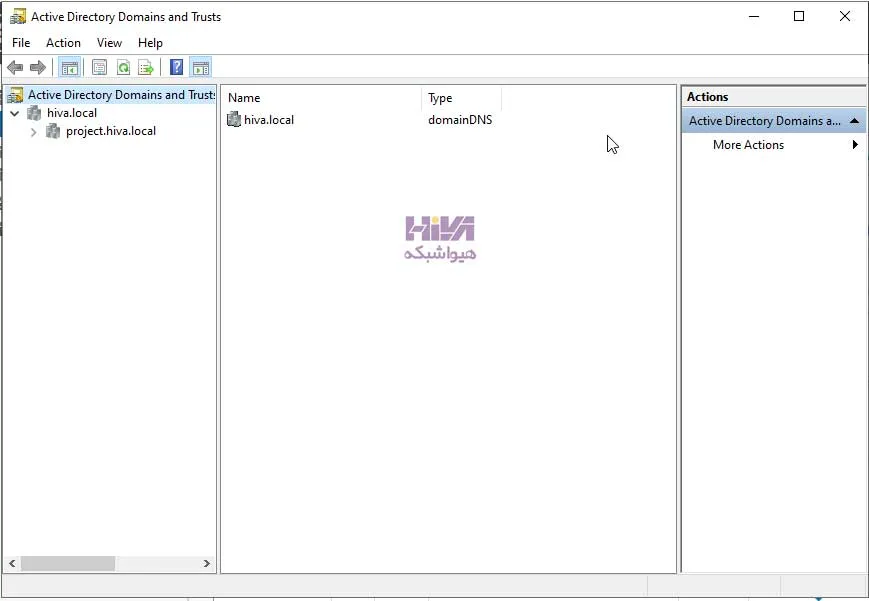Close the Domains and Trusts window
This screenshot has height=601, width=869.
coord(845,17)
